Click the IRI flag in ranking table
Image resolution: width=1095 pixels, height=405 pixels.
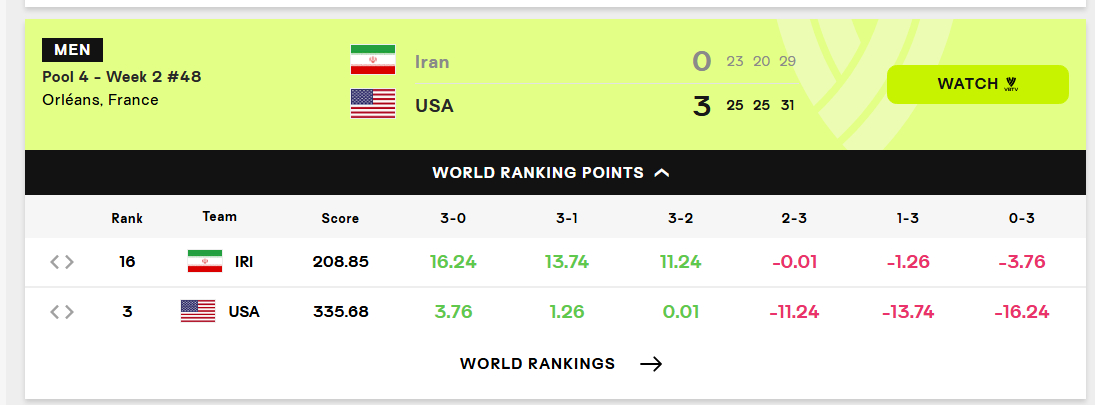coord(205,261)
